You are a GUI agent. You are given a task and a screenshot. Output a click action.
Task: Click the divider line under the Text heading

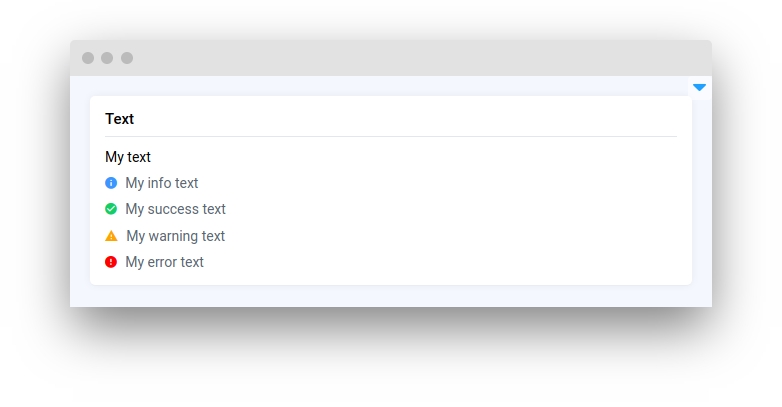tap(391, 136)
